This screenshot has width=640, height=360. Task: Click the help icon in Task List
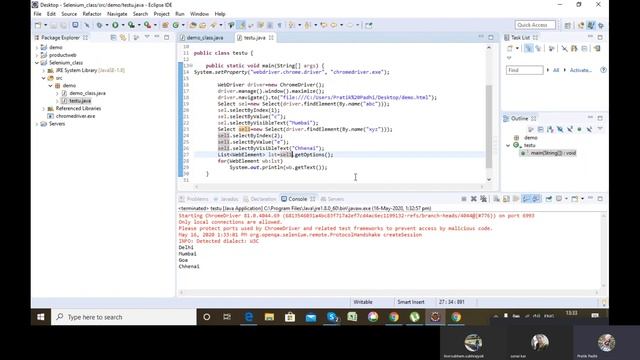603,70
